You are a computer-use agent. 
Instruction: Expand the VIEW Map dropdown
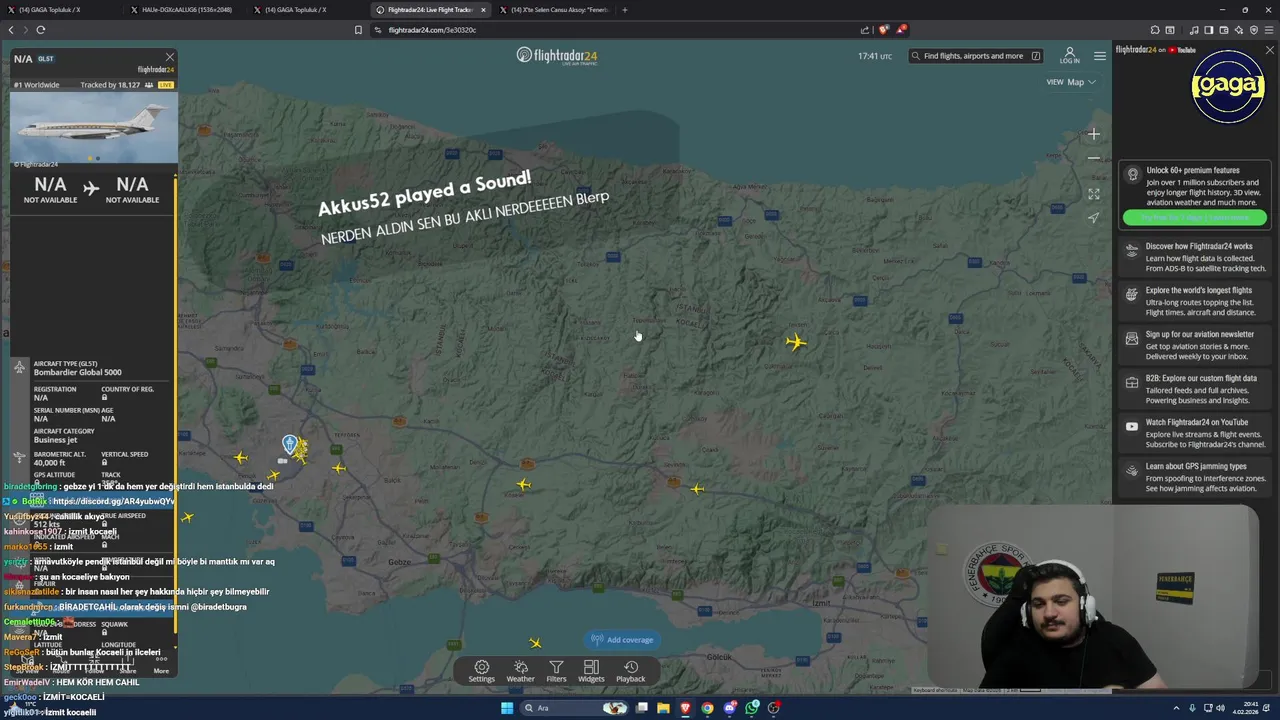1071,82
